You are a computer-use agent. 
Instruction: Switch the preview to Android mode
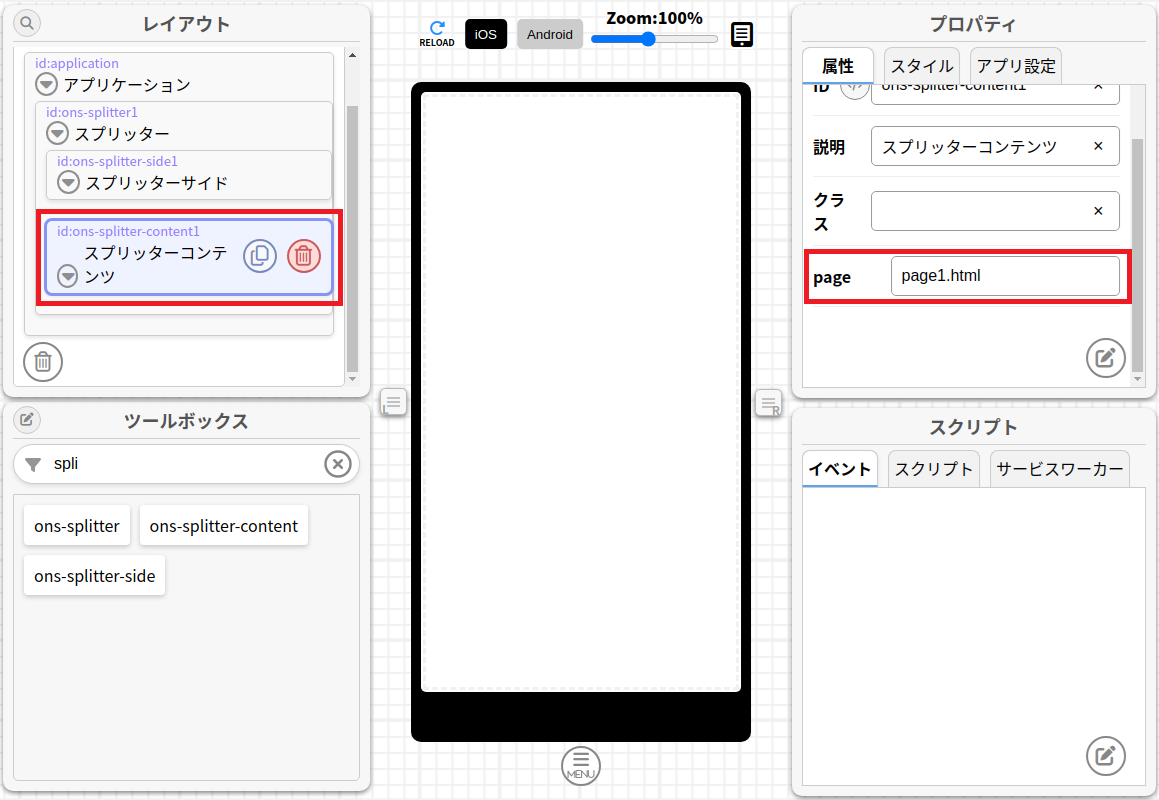(x=549, y=34)
